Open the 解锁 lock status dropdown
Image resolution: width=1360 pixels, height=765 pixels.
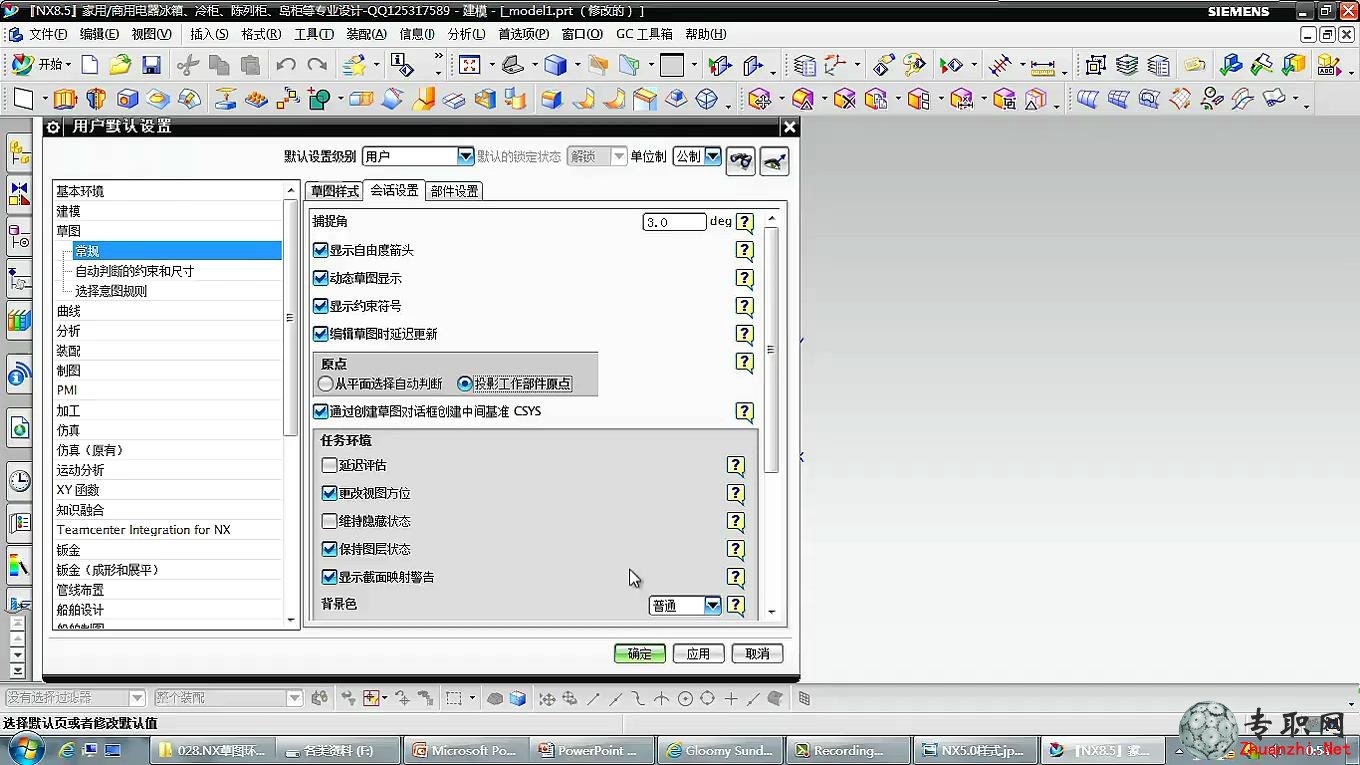[x=597, y=156]
